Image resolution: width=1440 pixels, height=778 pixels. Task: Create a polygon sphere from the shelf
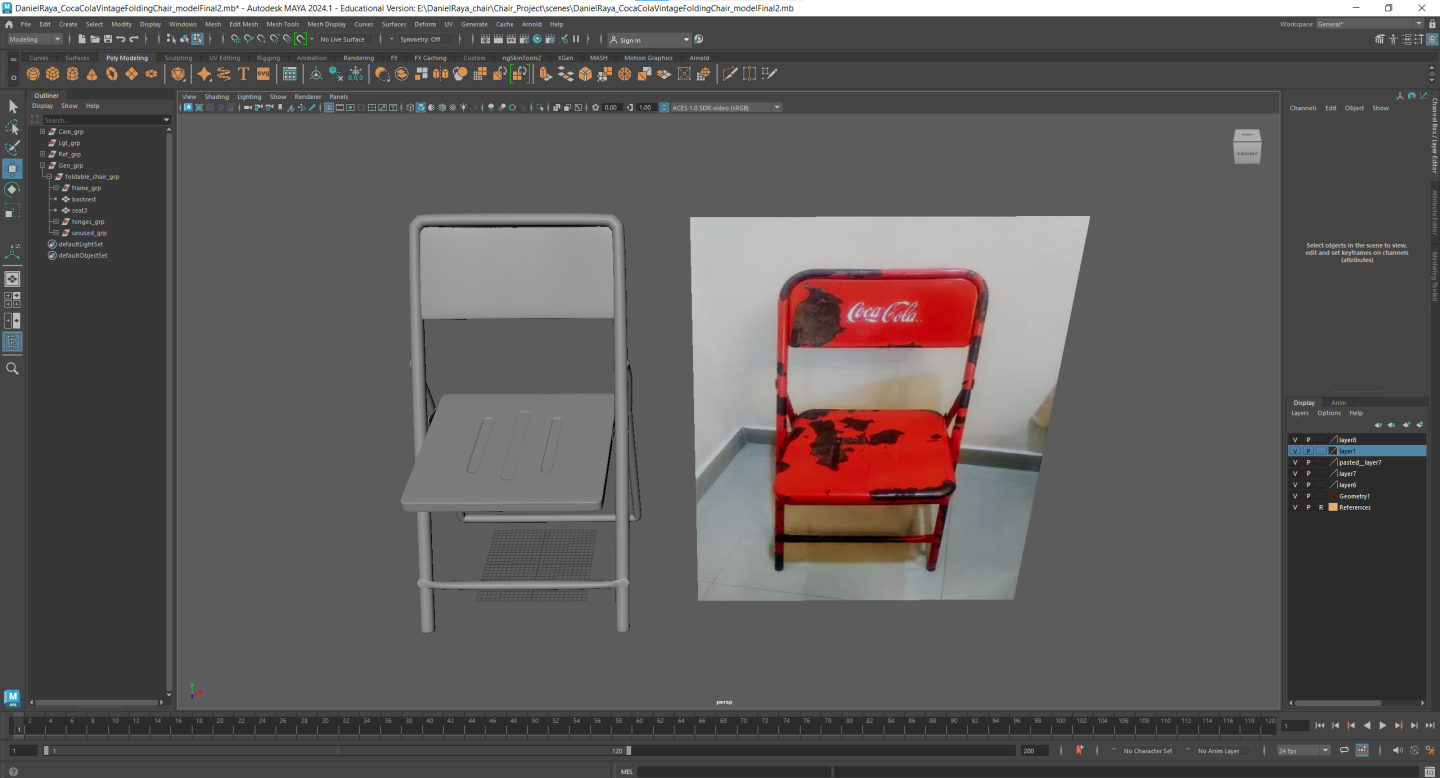point(33,74)
